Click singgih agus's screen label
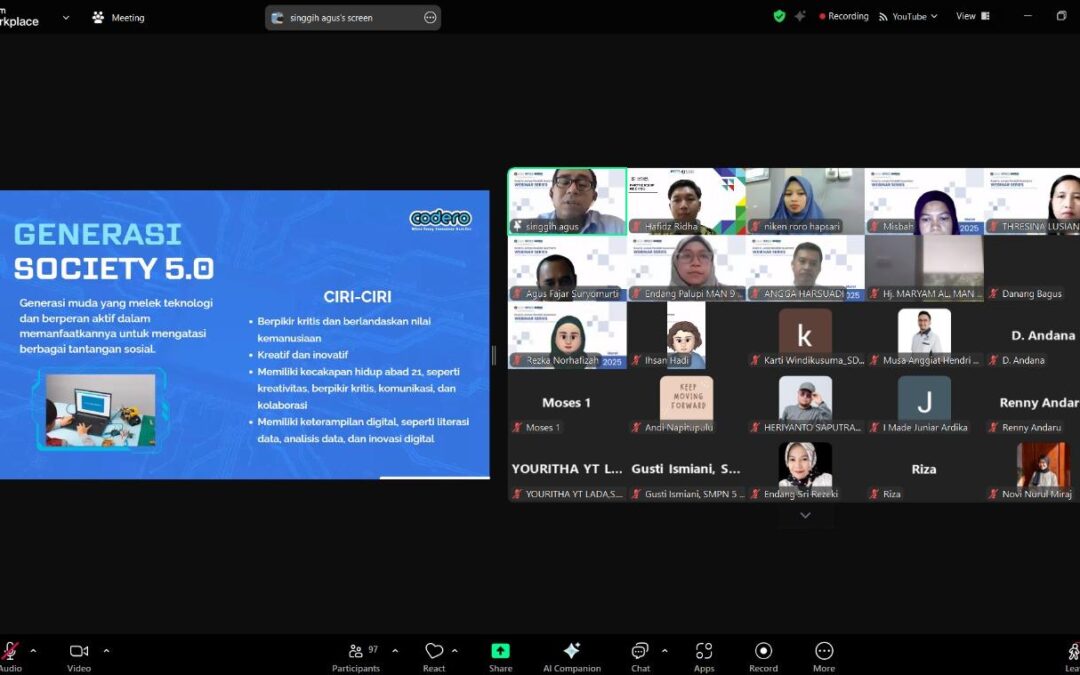 (x=331, y=18)
